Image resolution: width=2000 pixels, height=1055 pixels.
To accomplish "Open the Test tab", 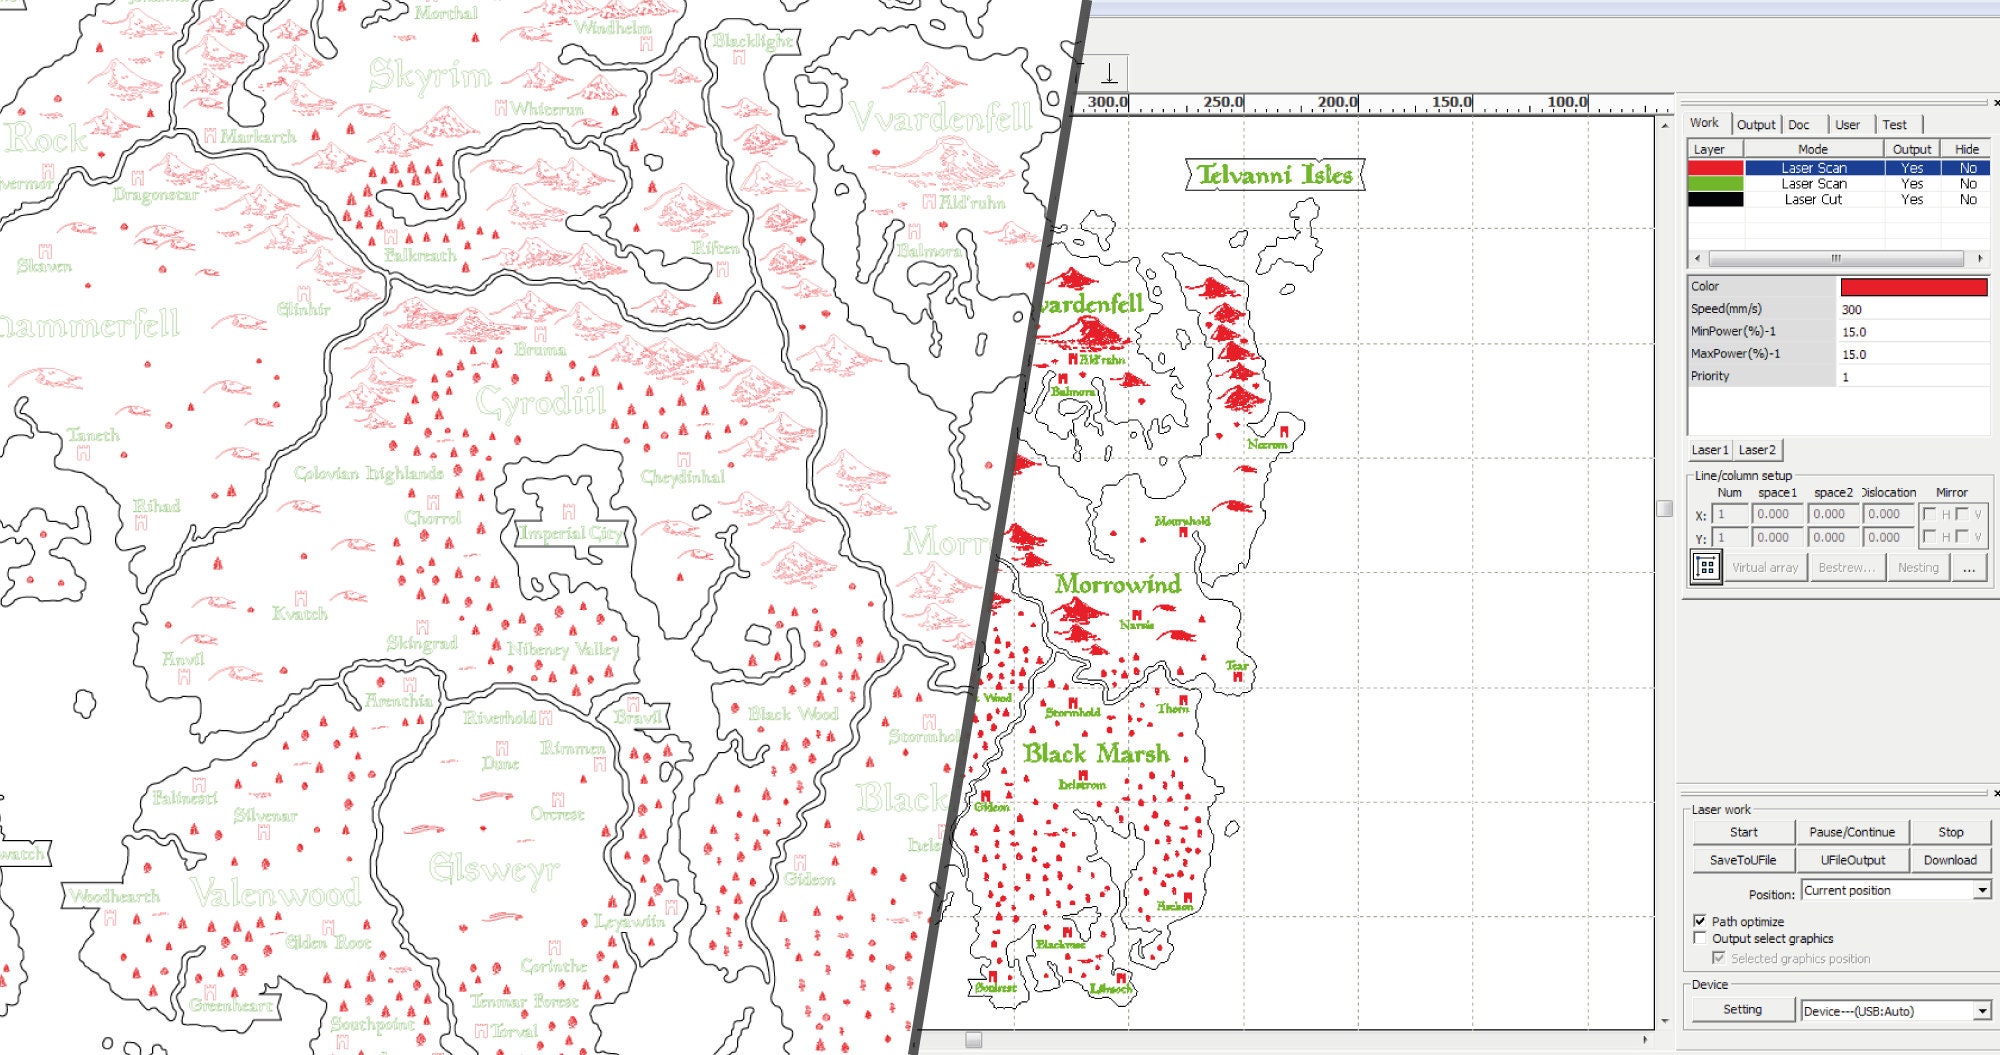I will pos(1895,125).
